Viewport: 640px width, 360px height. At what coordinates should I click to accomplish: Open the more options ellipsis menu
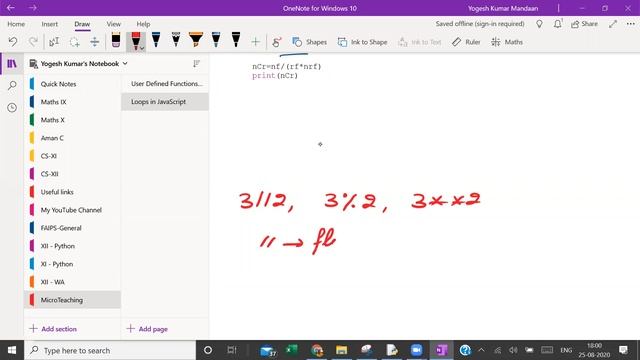click(631, 24)
